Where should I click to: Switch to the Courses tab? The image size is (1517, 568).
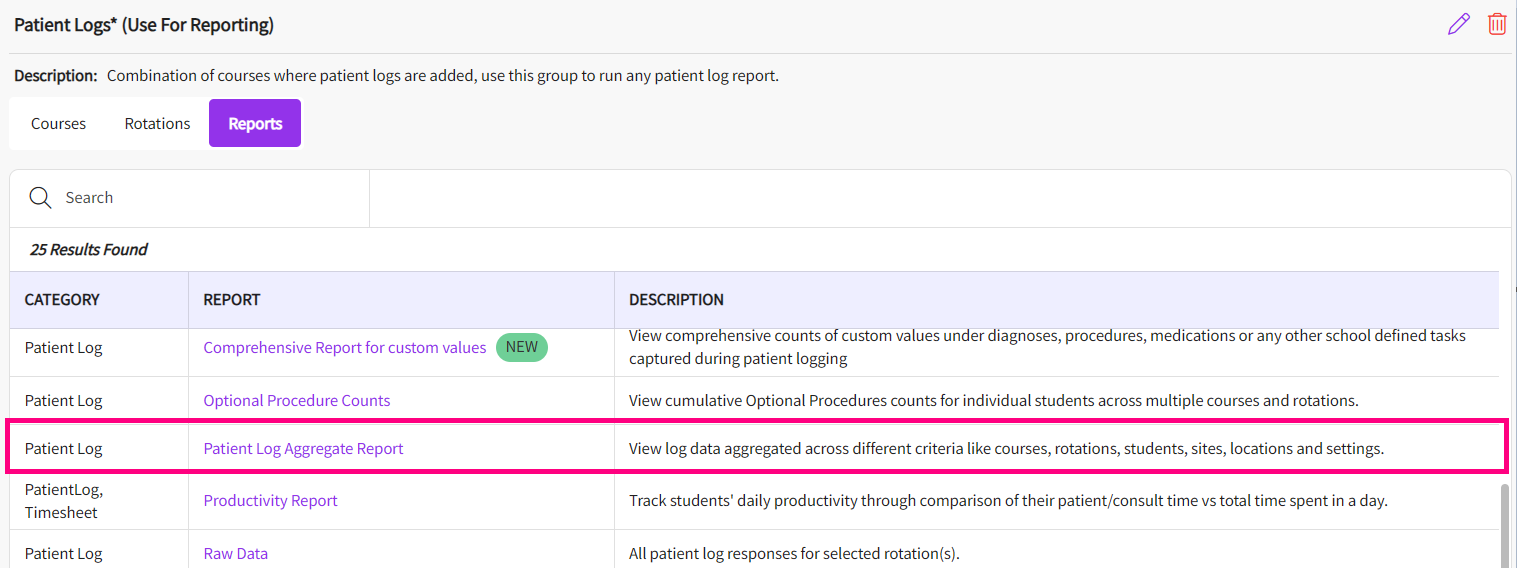[58, 124]
